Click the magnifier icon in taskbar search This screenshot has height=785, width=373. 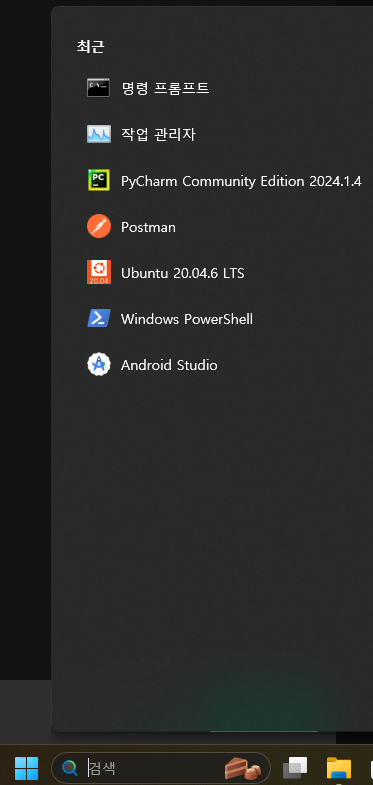coord(70,767)
